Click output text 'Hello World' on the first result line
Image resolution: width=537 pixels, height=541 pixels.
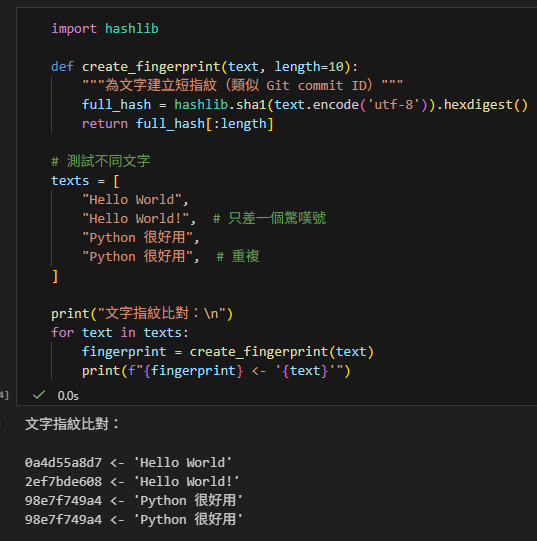[183, 463]
